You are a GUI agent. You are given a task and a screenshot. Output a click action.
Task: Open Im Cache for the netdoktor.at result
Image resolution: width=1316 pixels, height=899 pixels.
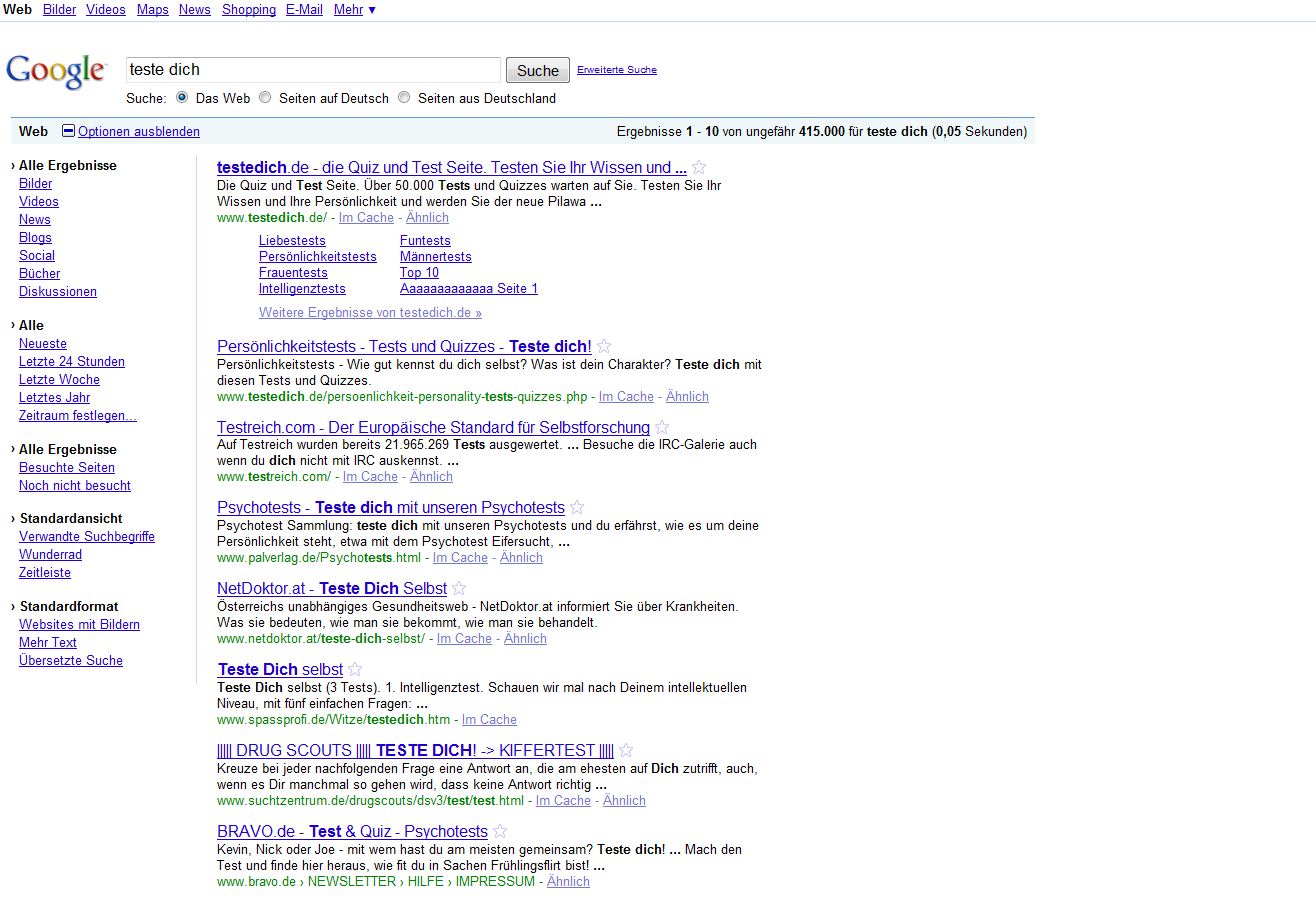(x=464, y=638)
